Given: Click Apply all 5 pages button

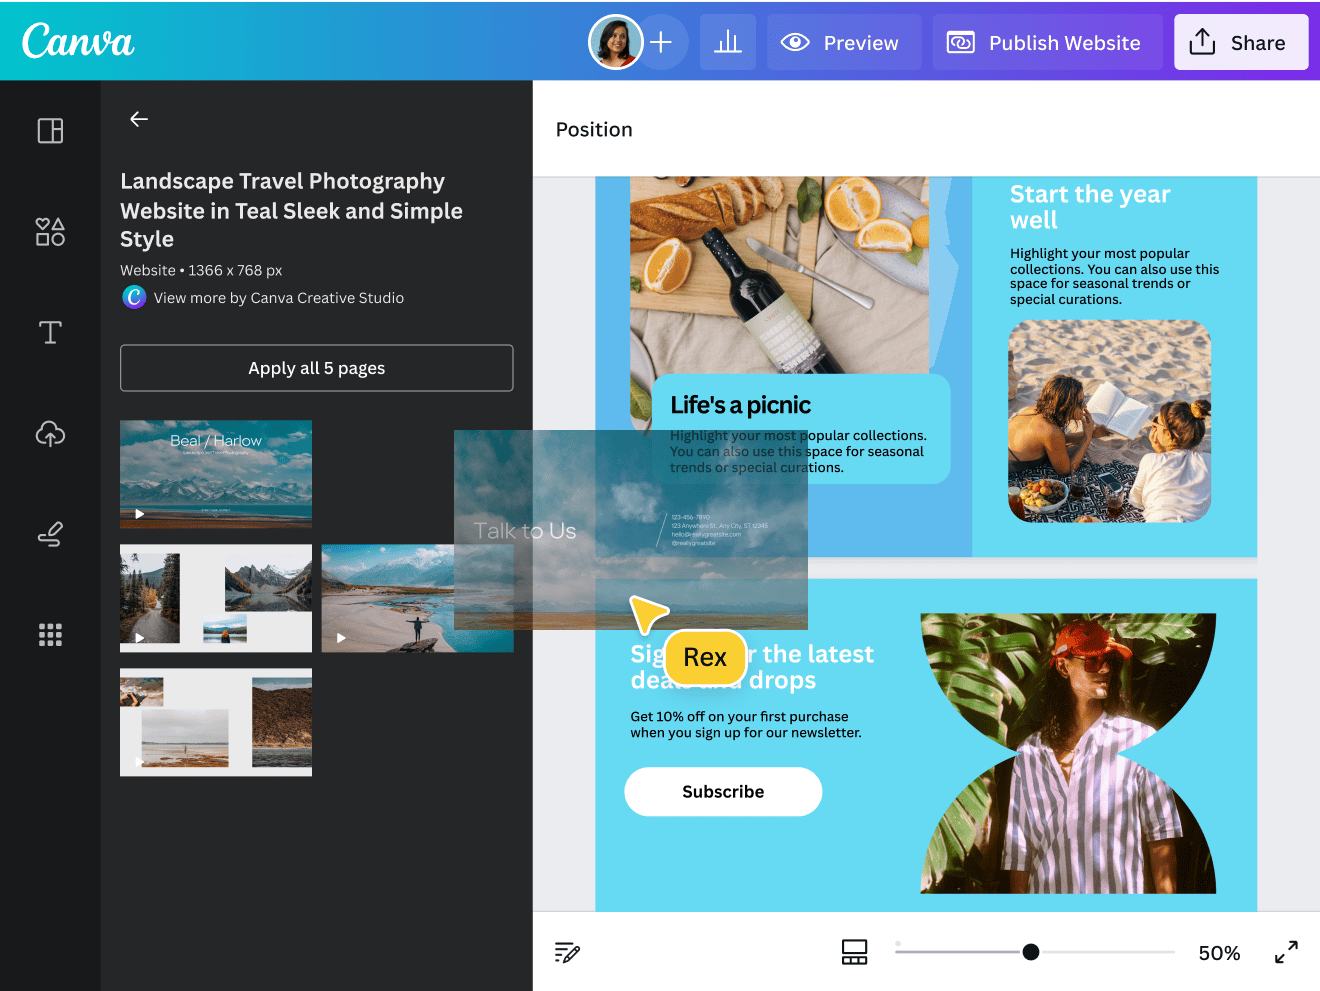Looking at the screenshot, I should (316, 368).
